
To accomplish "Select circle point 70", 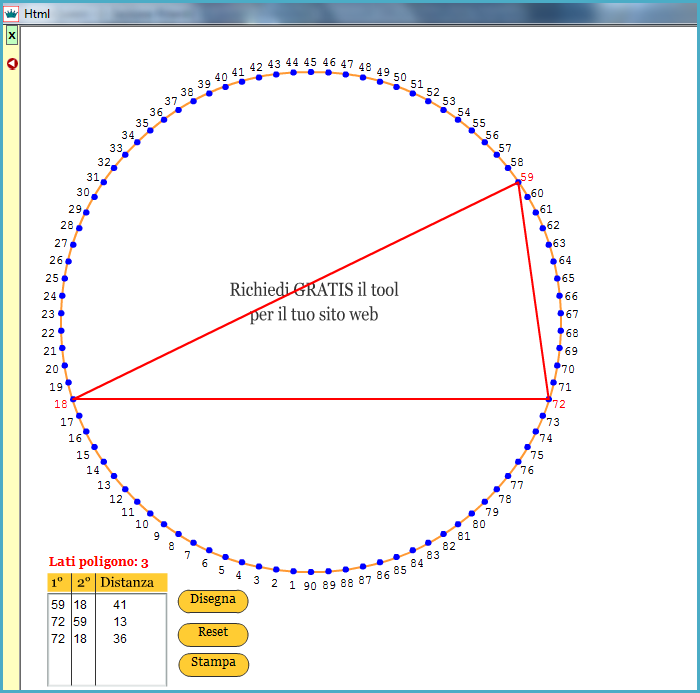I will [557, 365].
